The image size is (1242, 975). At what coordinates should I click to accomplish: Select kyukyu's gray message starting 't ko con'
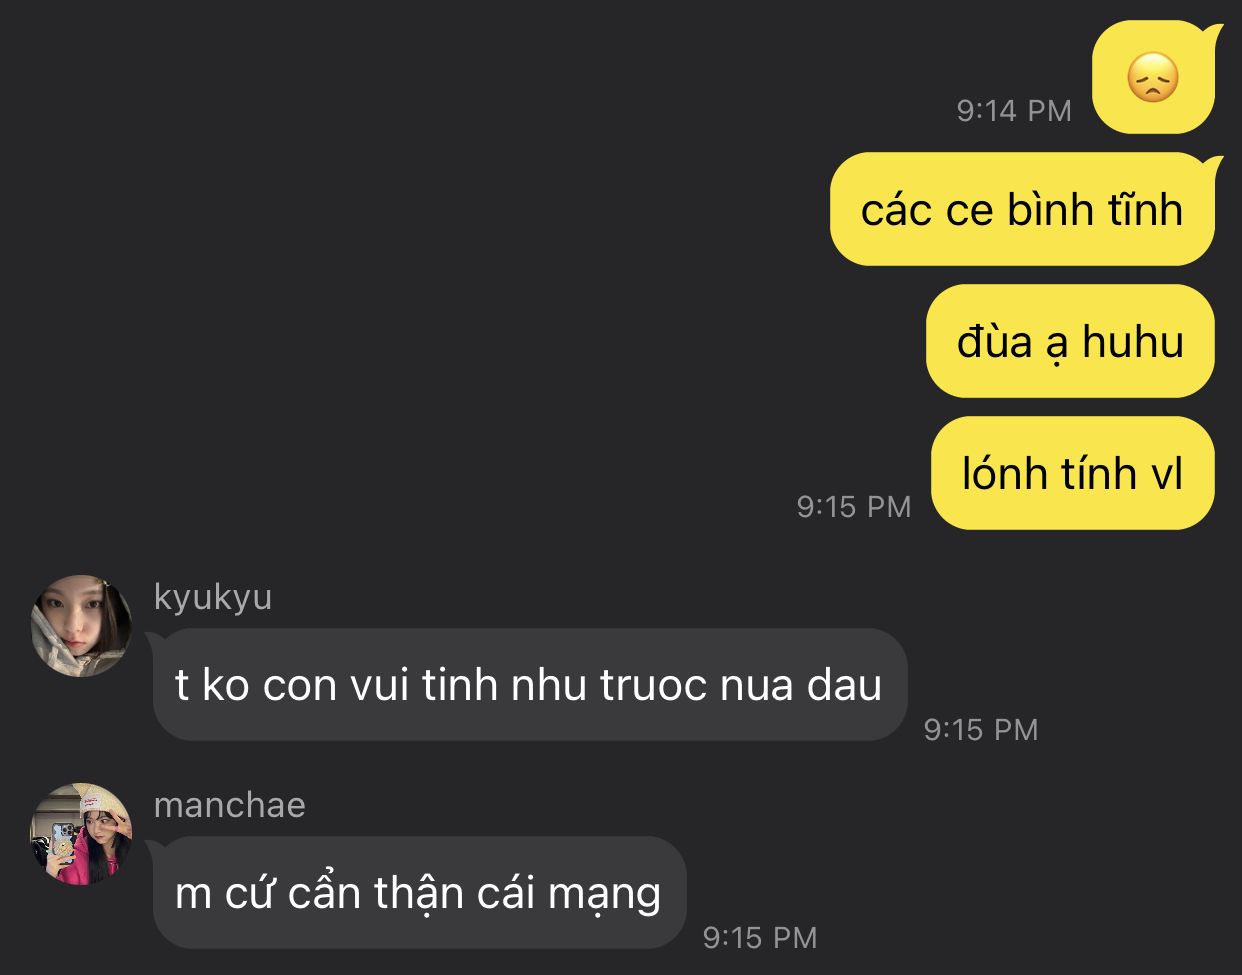click(530, 685)
